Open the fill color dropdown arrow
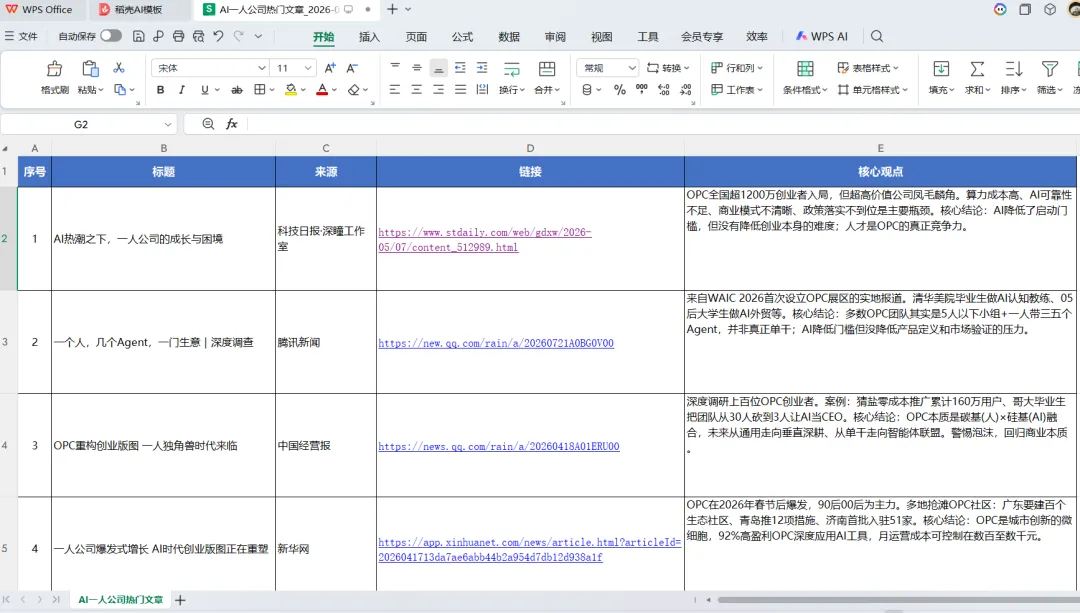This screenshot has width=1080, height=613. pos(303,90)
